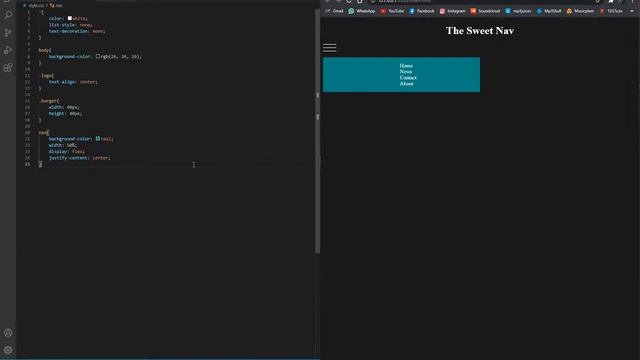Click the '.logo{' selector line

click(x=46, y=76)
